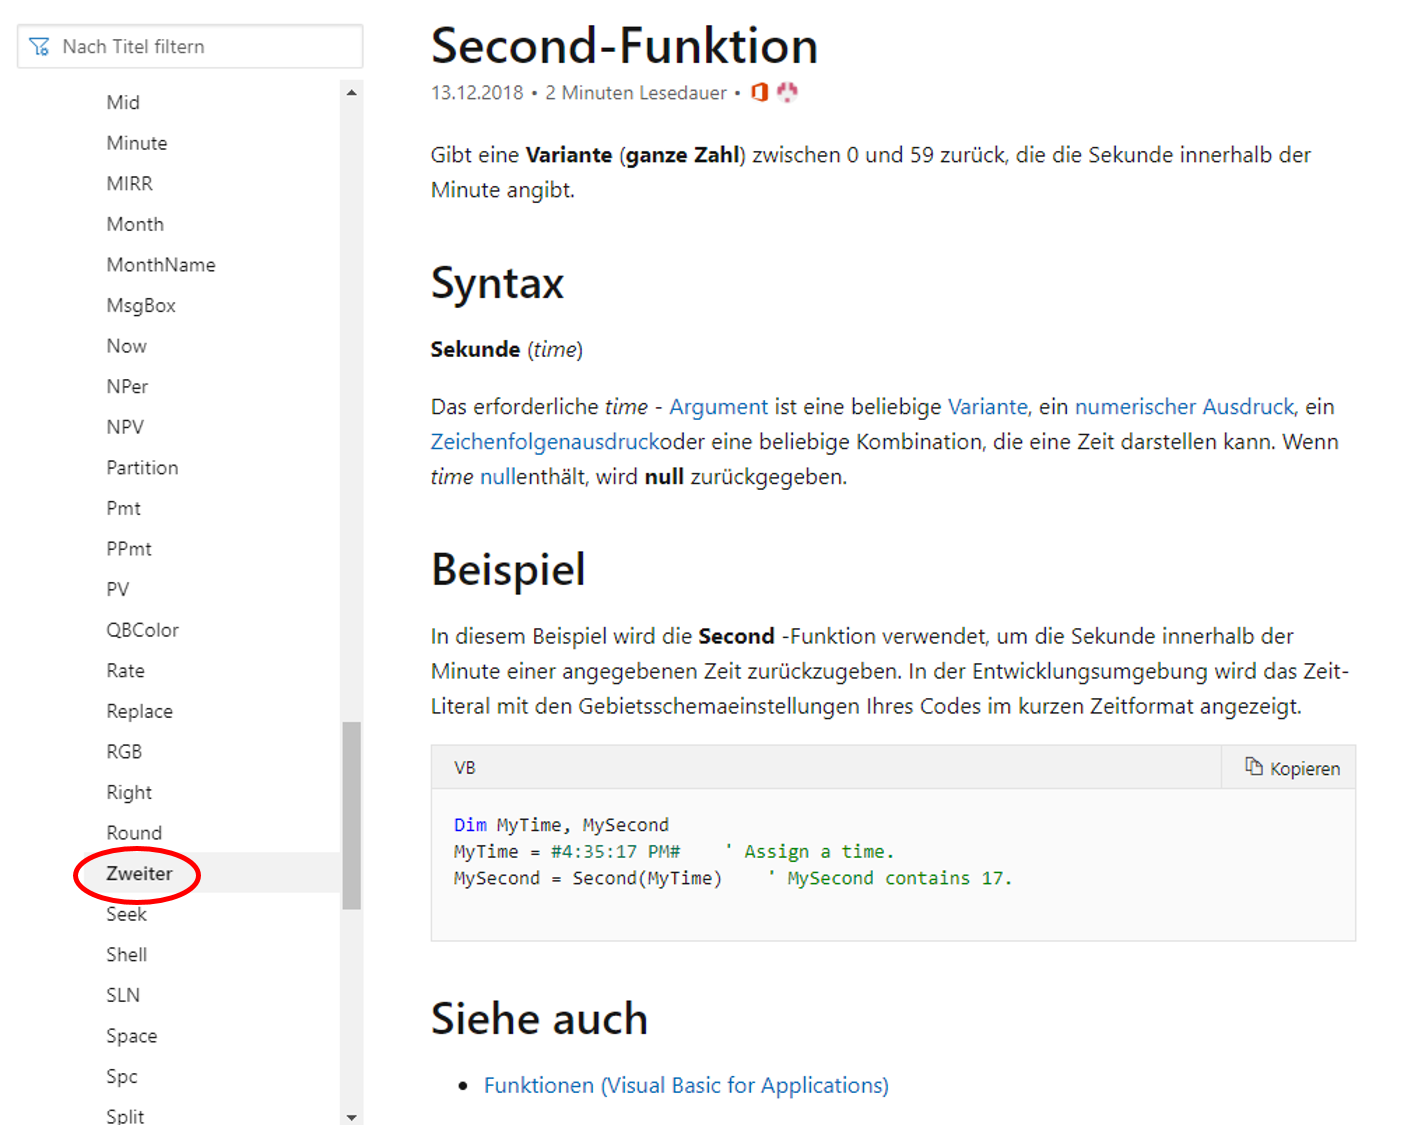Click the bold 'Sekunde' syntax word

pos(475,350)
